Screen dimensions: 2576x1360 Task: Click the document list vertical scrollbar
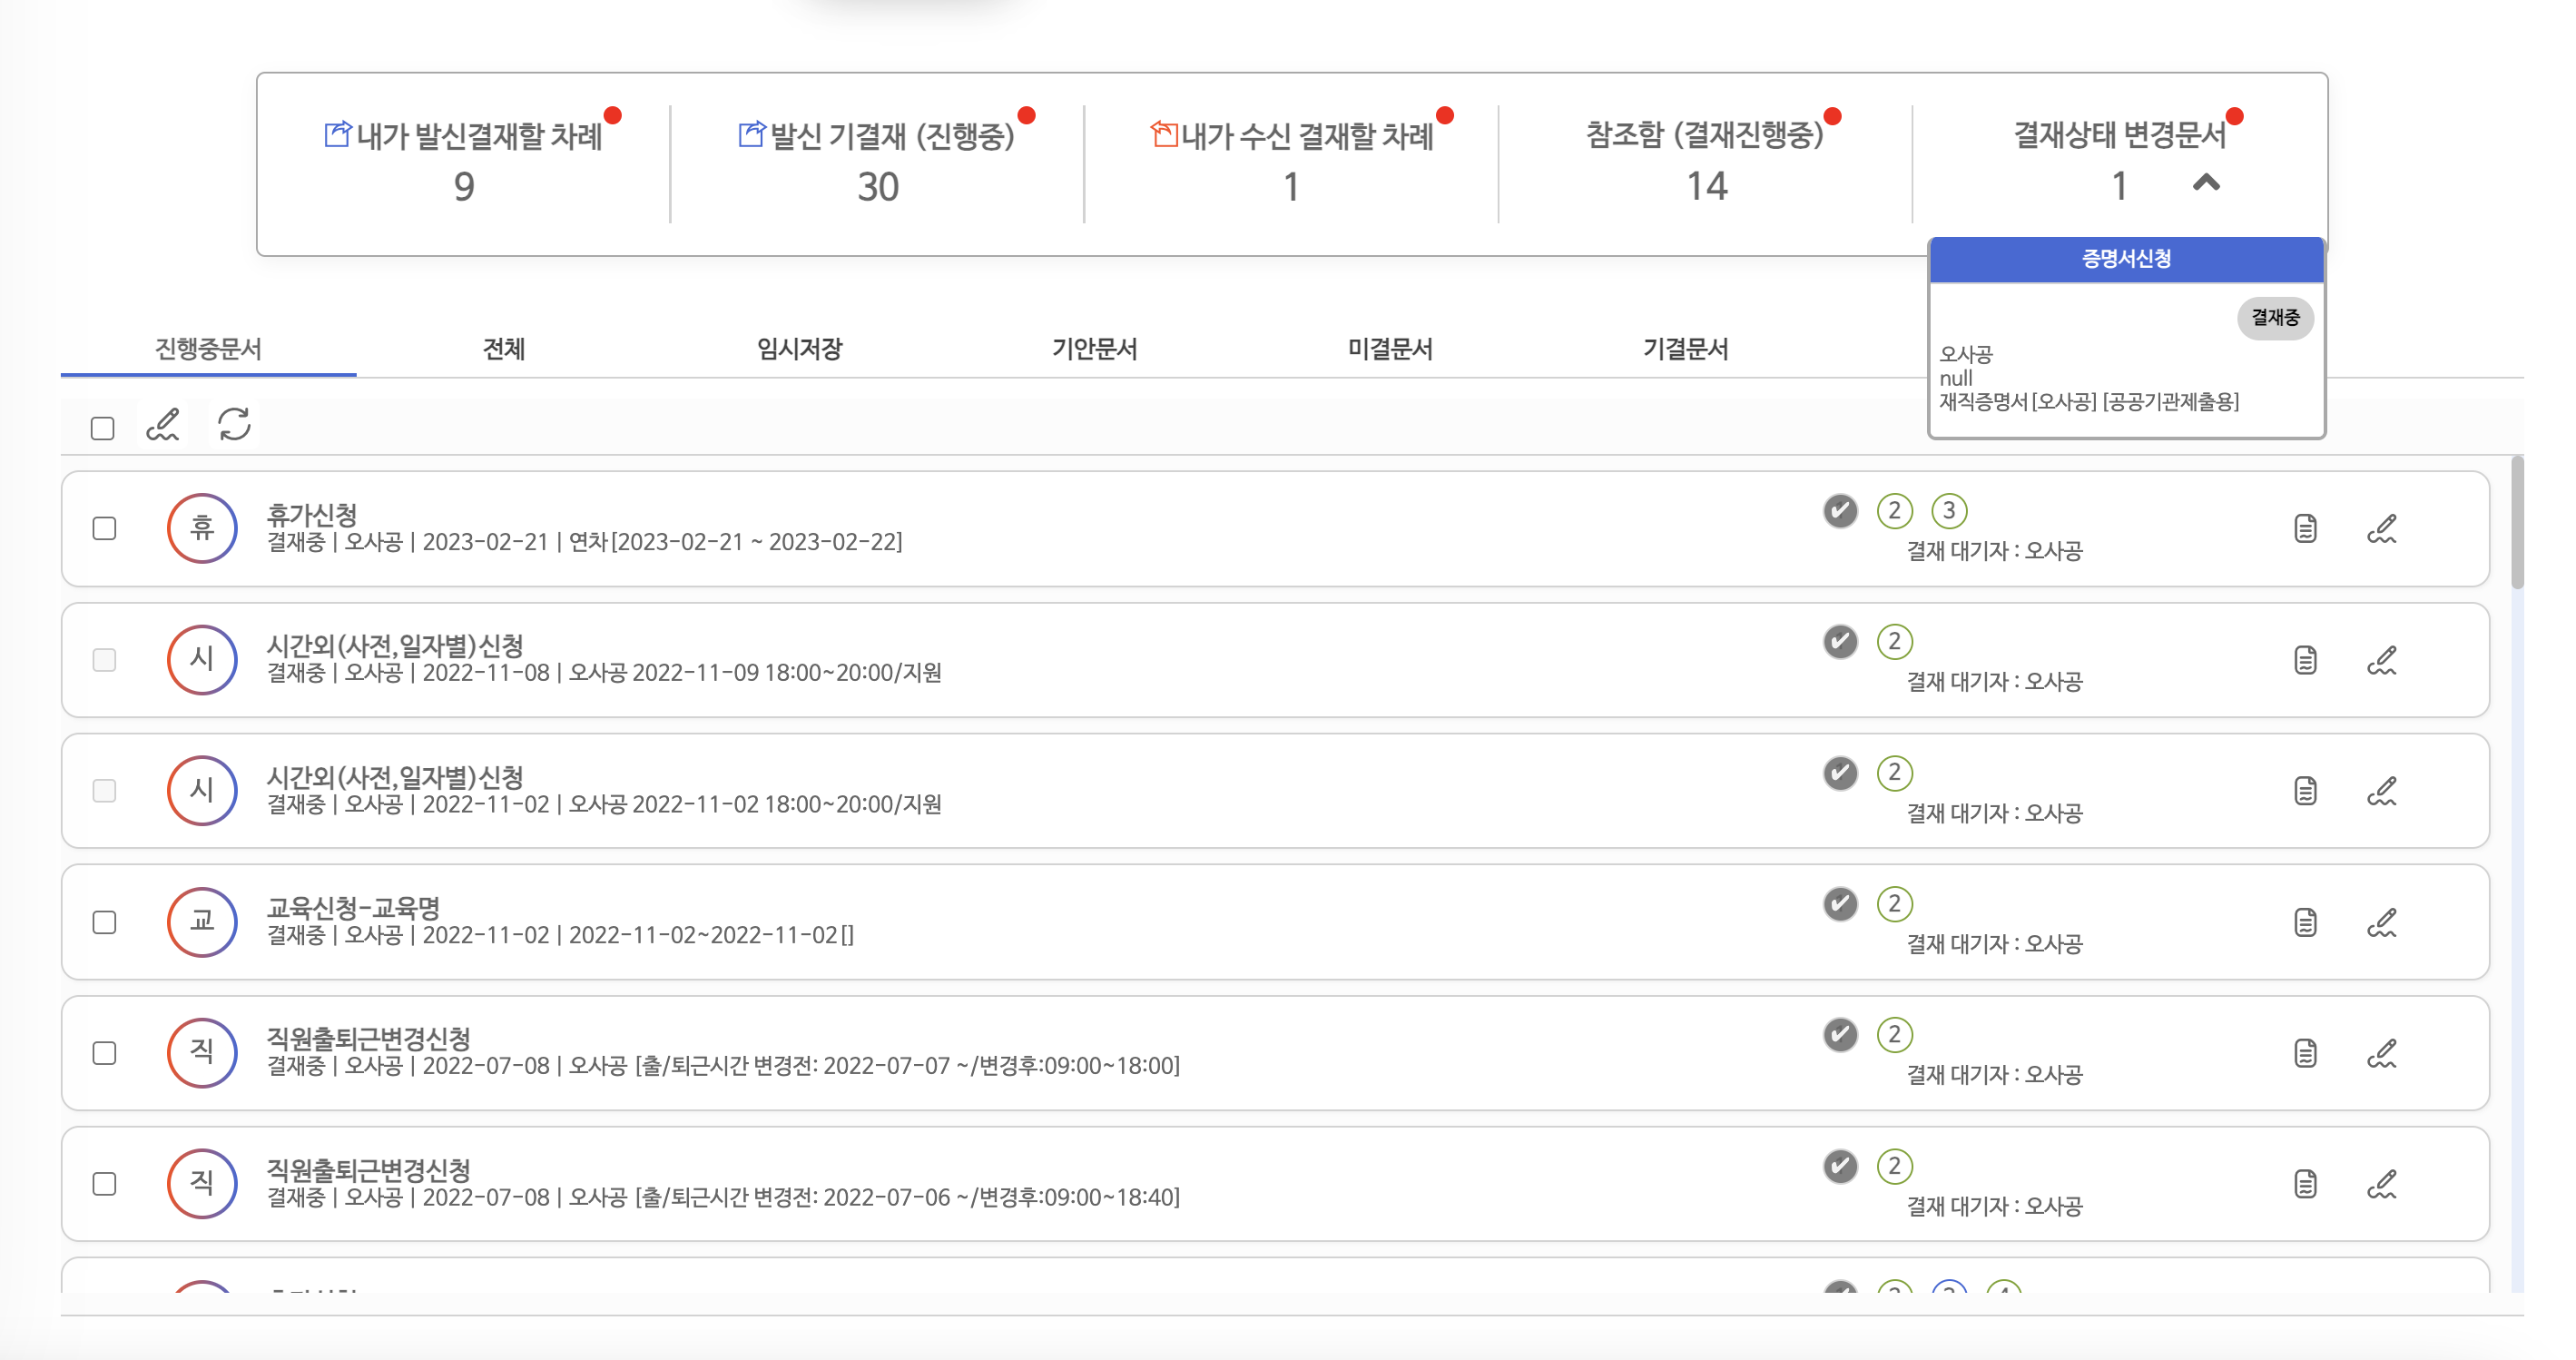pyautogui.click(x=2516, y=522)
